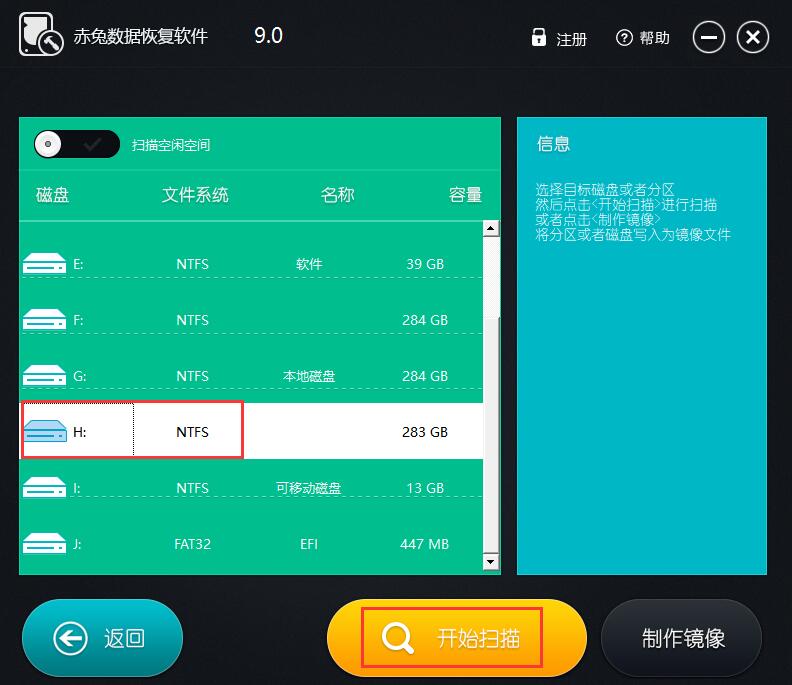Select the G: drive icon
Viewport: 792px width, 685px height.
44,375
